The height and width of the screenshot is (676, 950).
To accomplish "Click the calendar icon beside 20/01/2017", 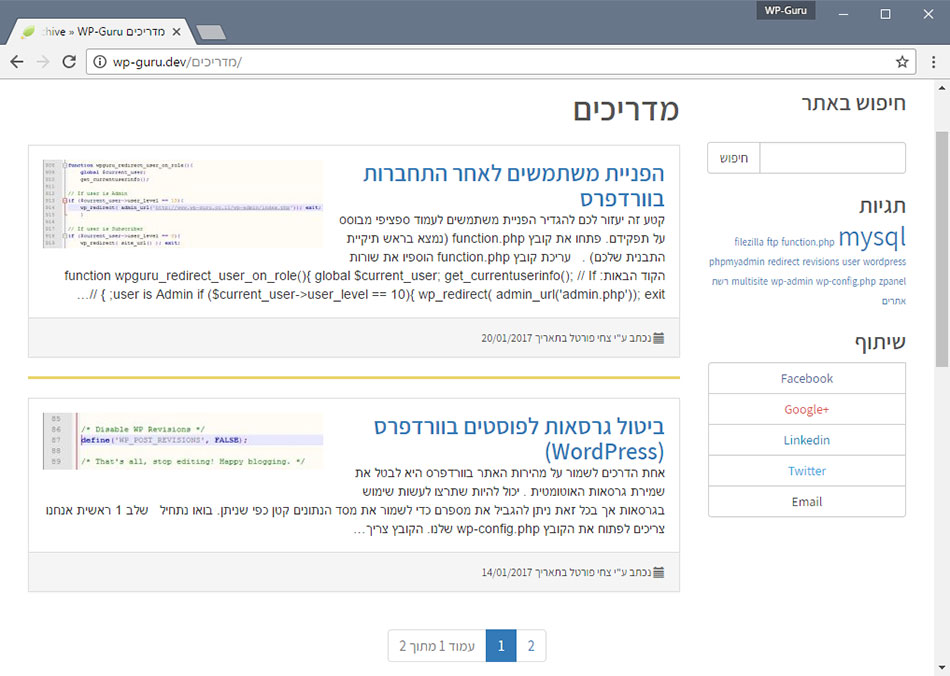I will pyautogui.click(x=659, y=338).
